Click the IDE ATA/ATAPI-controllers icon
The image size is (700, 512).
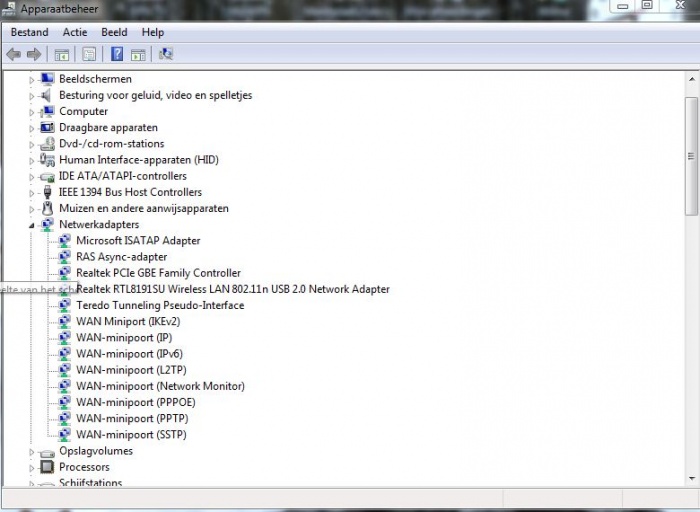tap(47, 176)
